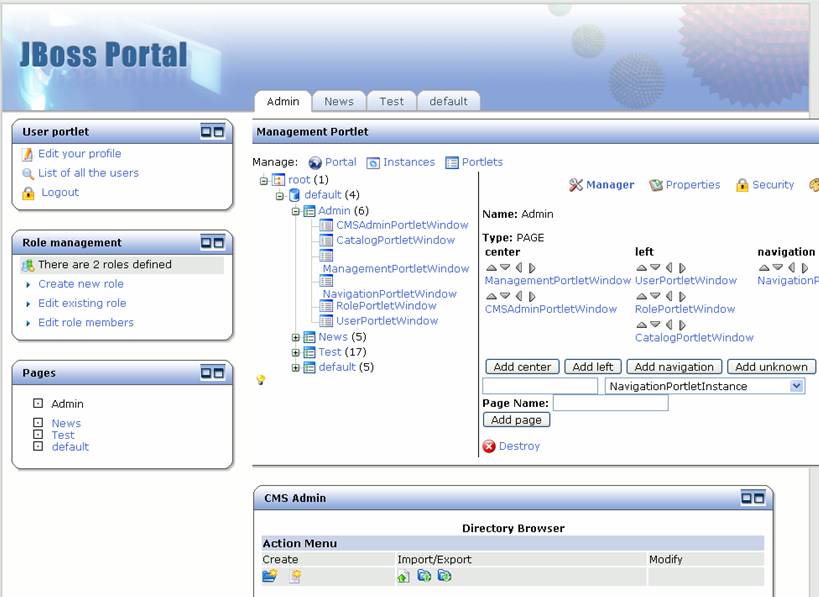Image resolution: width=819 pixels, height=597 pixels.
Task: Collapse the root node in the tree
Action: [x=264, y=181]
